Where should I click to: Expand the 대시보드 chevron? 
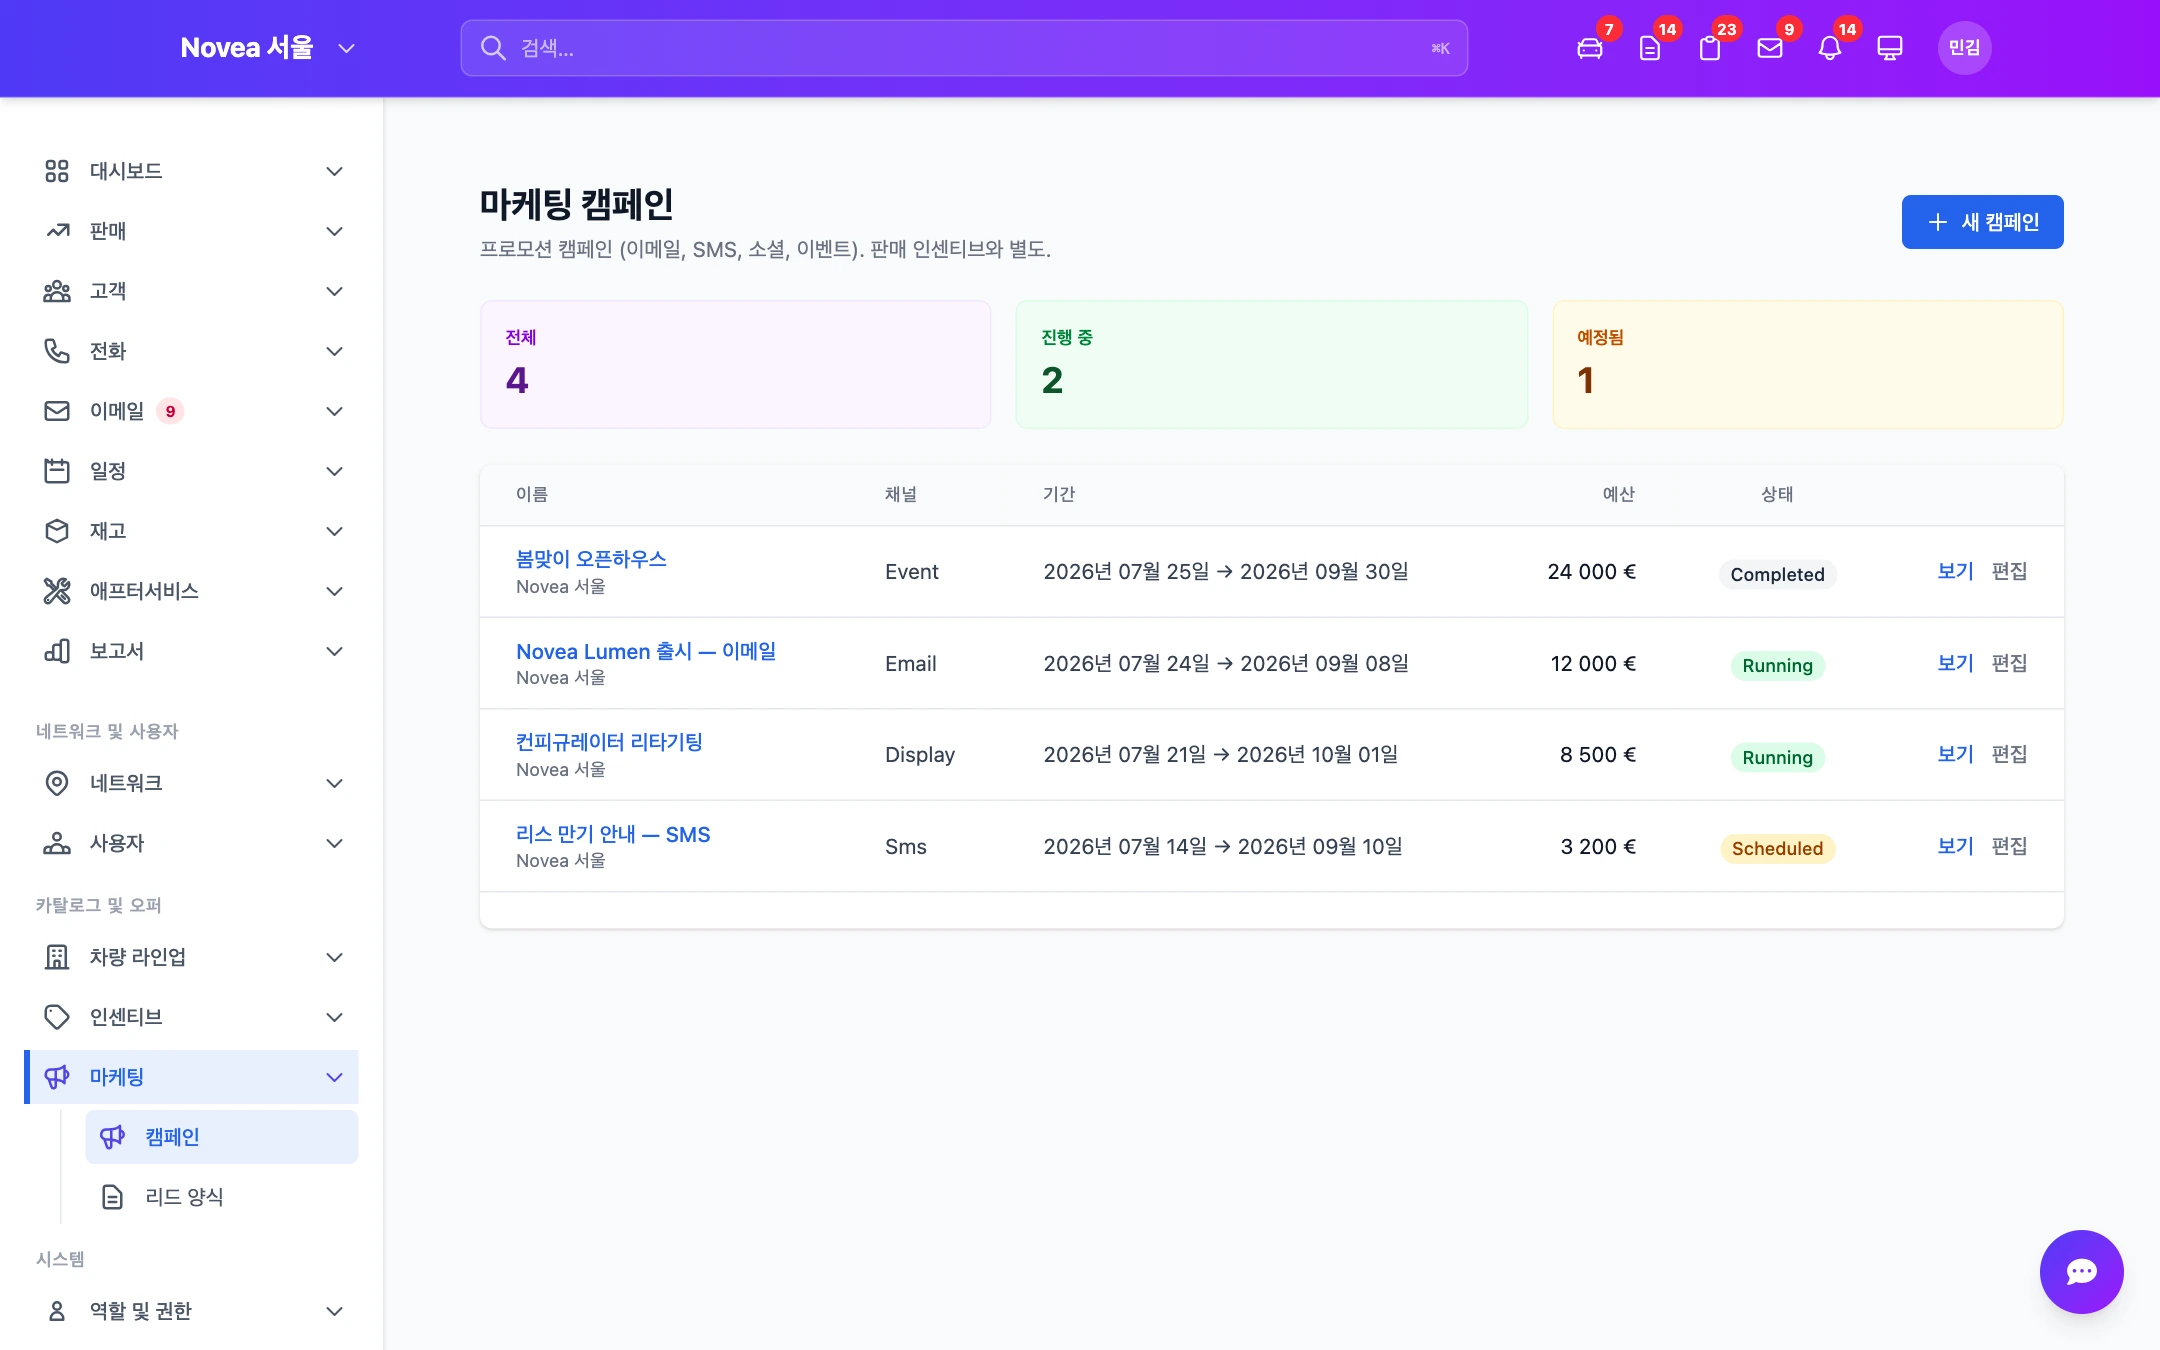(335, 171)
